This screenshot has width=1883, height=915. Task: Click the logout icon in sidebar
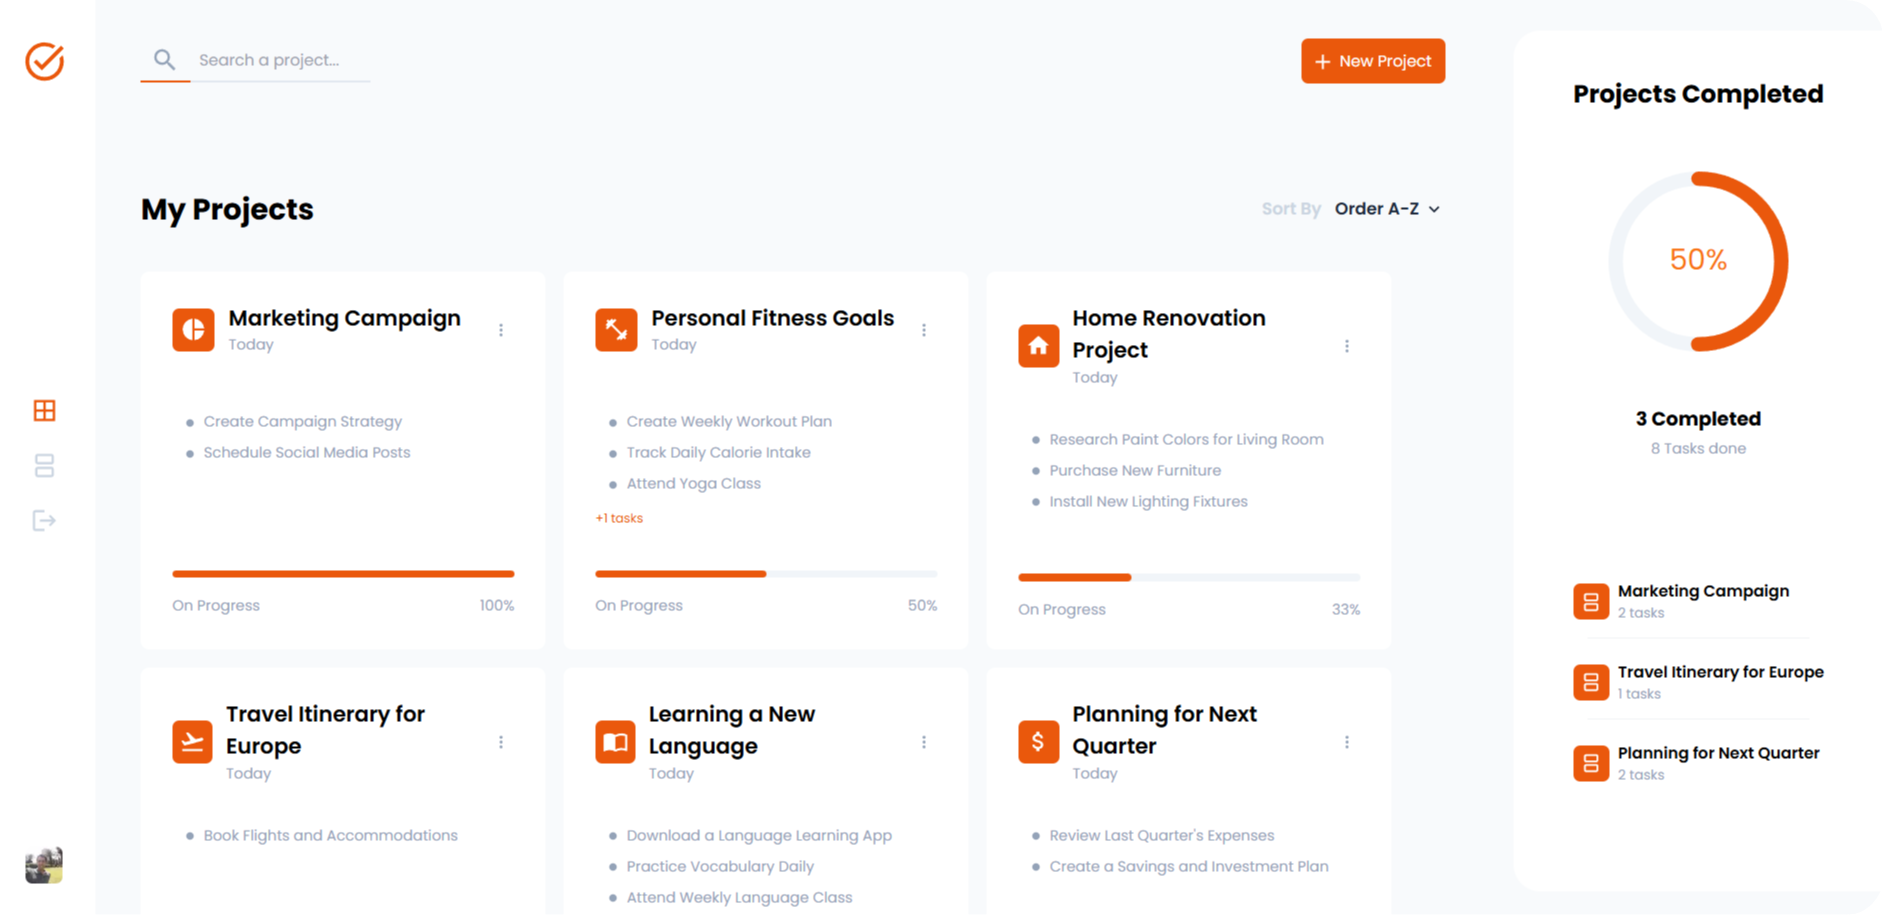click(x=43, y=520)
